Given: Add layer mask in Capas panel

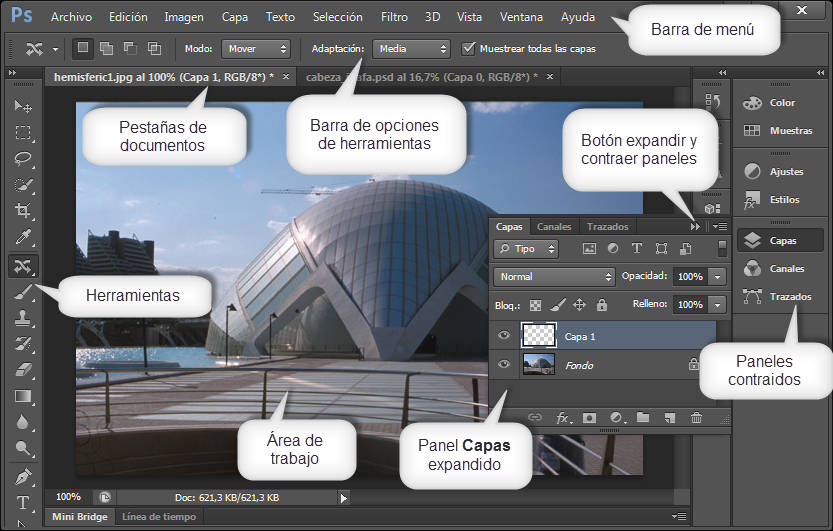Looking at the screenshot, I should click(x=589, y=418).
